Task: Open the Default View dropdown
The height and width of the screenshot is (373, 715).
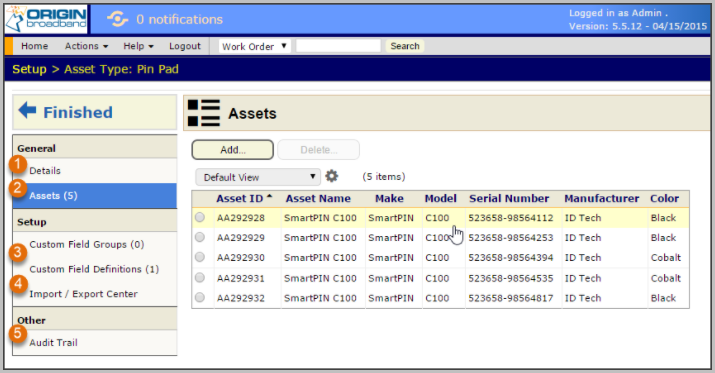Action: pos(258,177)
